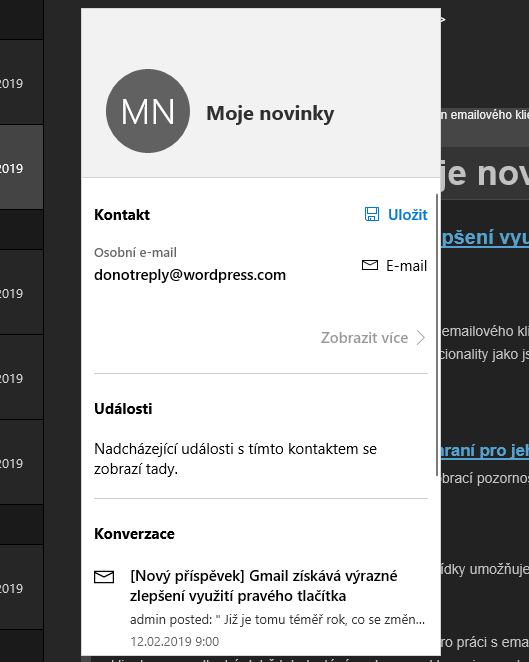Click the Události section heading

pos(123,409)
